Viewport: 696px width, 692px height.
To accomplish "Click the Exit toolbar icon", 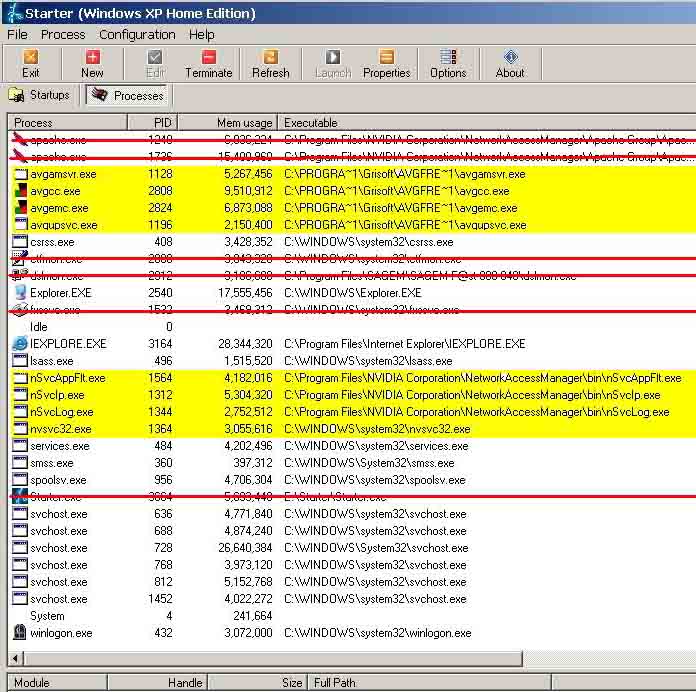I will (31, 63).
